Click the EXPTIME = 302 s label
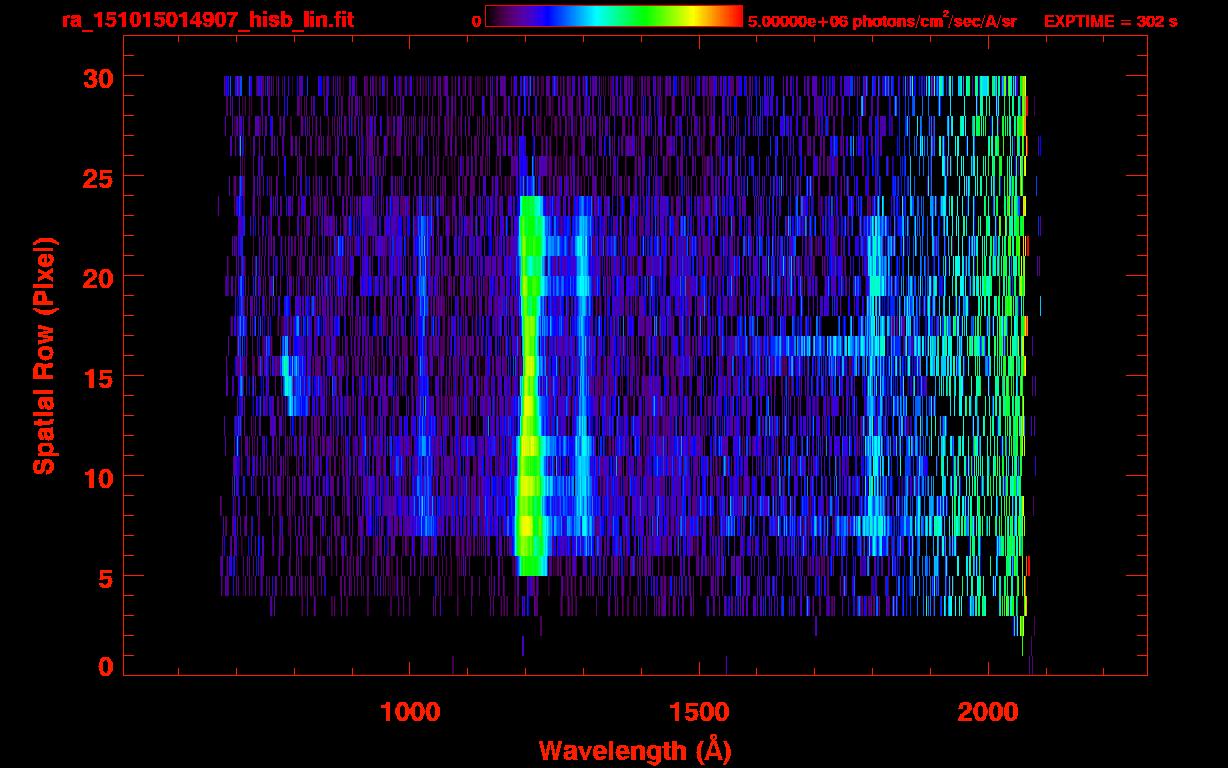The image size is (1228, 768). (x=1110, y=21)
